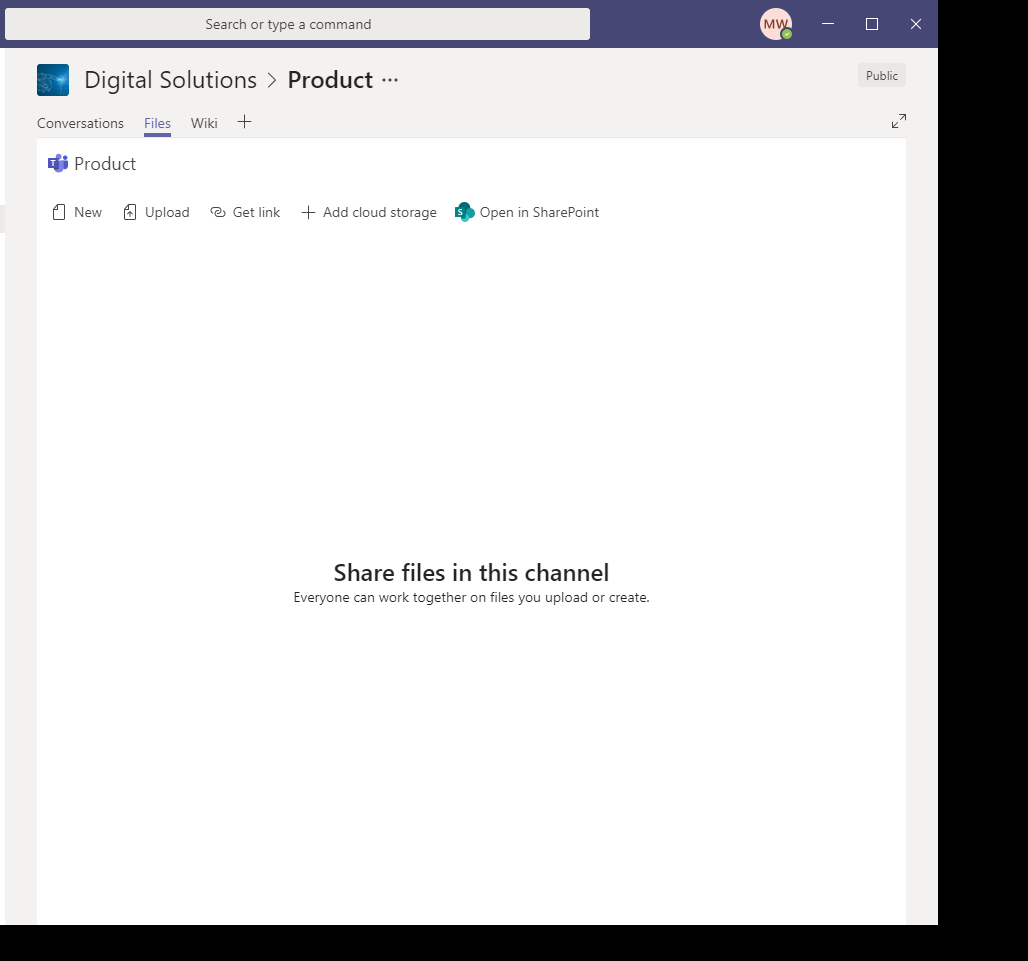This screenshot has height=961, width=1028.
Task: Maximize the Teams window
Action: click(872, 24)
